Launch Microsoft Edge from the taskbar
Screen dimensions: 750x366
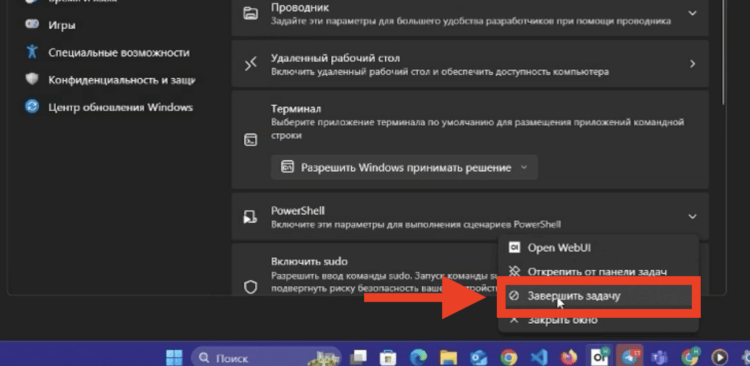click(x=418, y=357)
